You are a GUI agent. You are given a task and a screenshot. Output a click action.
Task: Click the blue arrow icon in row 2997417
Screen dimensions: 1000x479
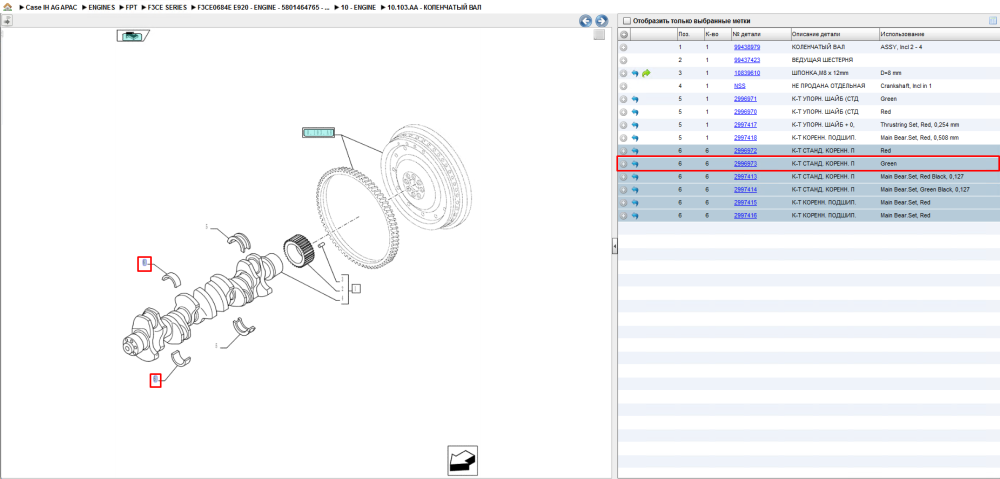635,125
